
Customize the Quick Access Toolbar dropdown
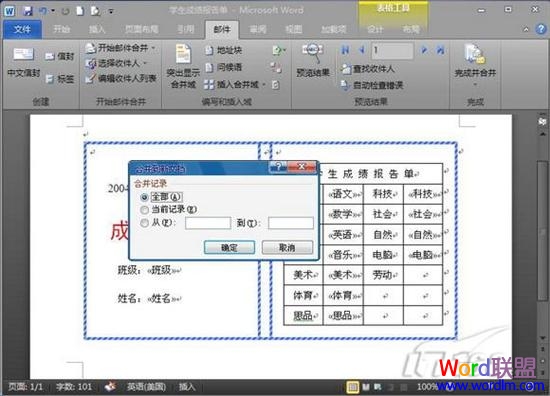click(x=111, y=12)
